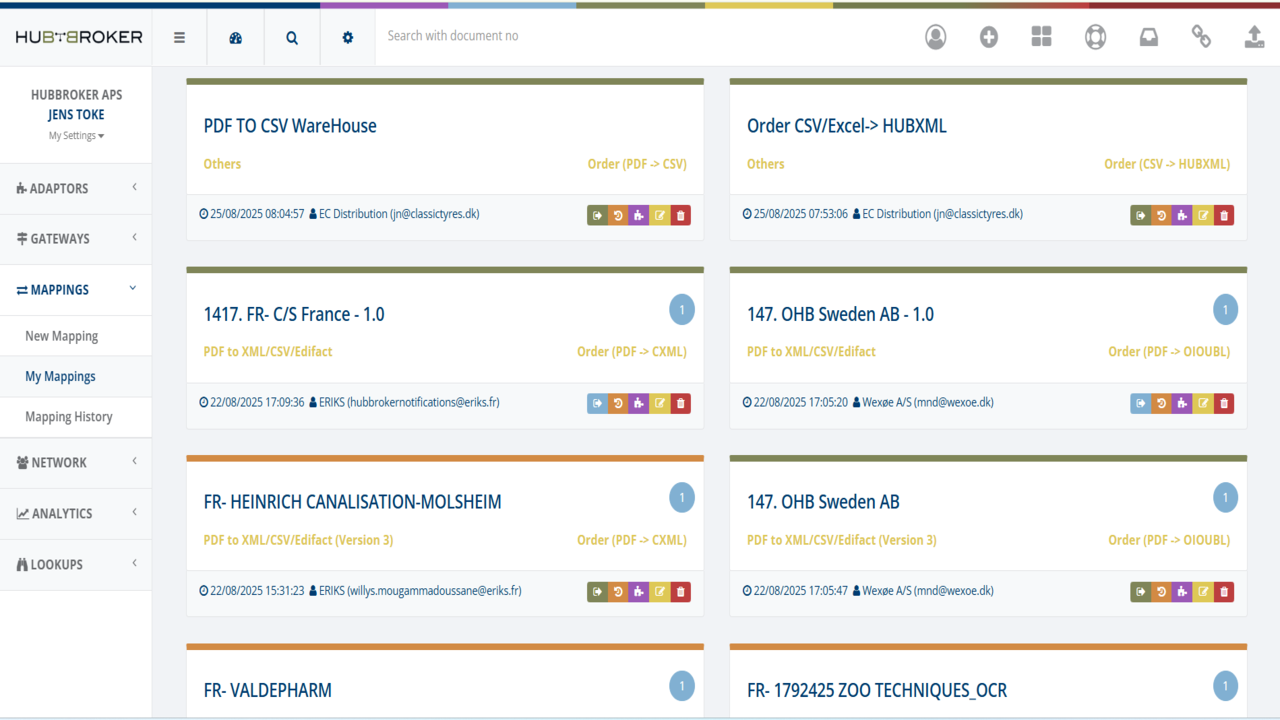Screen dimensions: 1280x720
Task: Open the user profile icon in header
Action: point(935,37)
